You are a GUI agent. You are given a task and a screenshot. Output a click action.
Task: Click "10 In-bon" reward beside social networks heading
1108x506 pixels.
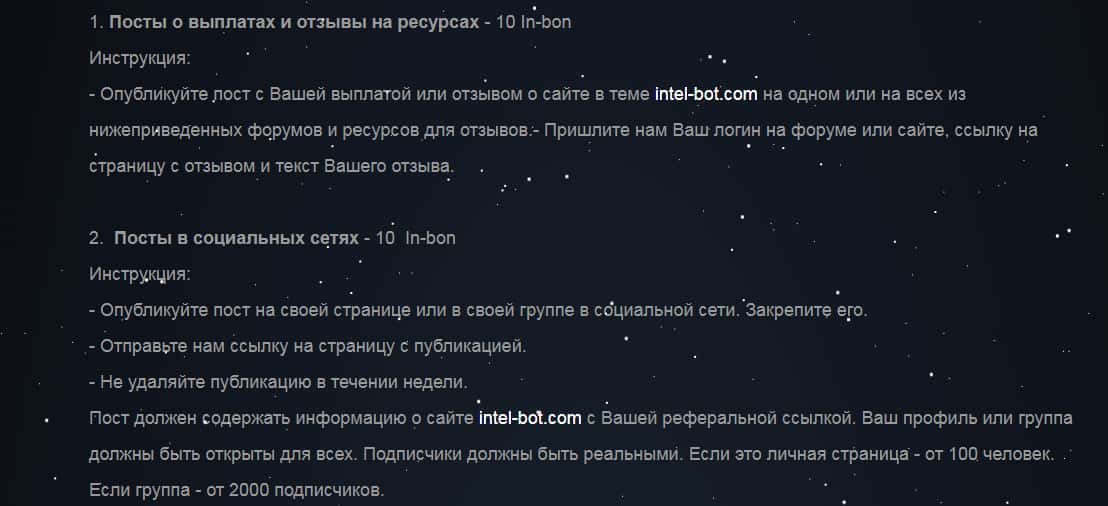(412, 238)
